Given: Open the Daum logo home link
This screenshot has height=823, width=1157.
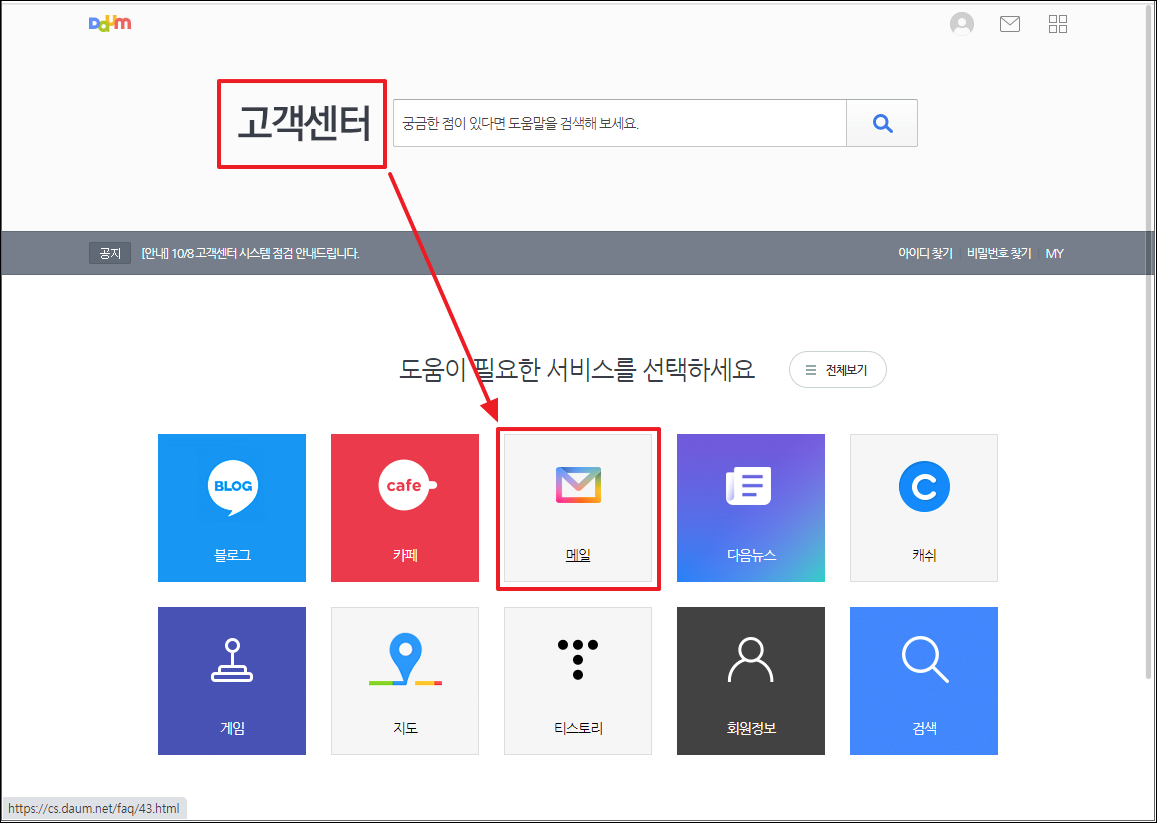Looking at the screenshot, I should [x=110, y=23].
